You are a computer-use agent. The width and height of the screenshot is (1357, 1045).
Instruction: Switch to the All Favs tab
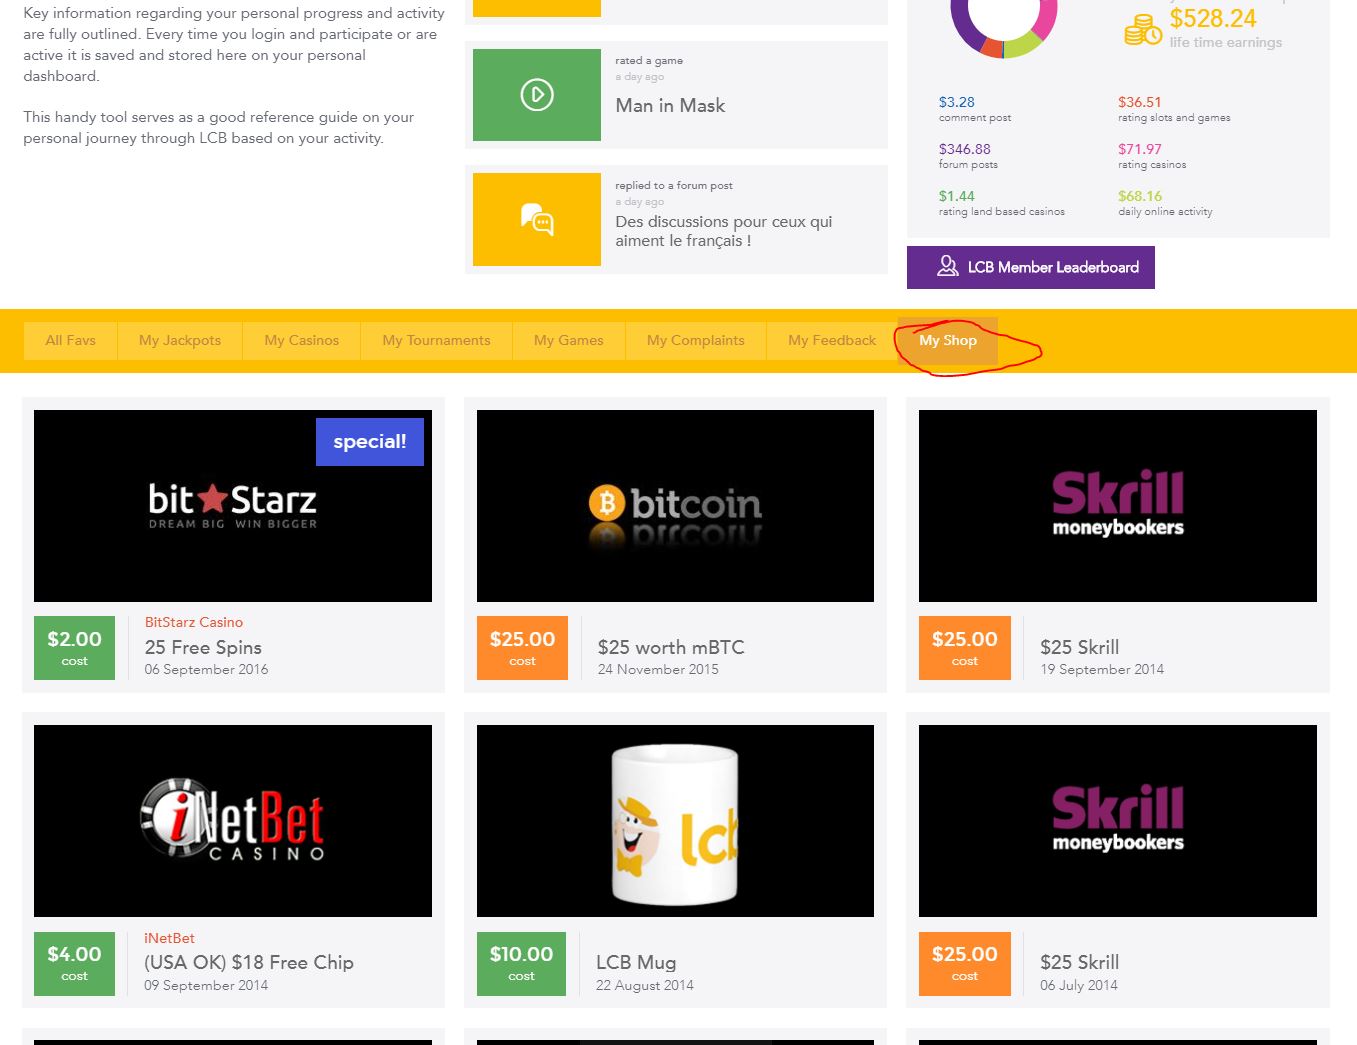[70, 340]
